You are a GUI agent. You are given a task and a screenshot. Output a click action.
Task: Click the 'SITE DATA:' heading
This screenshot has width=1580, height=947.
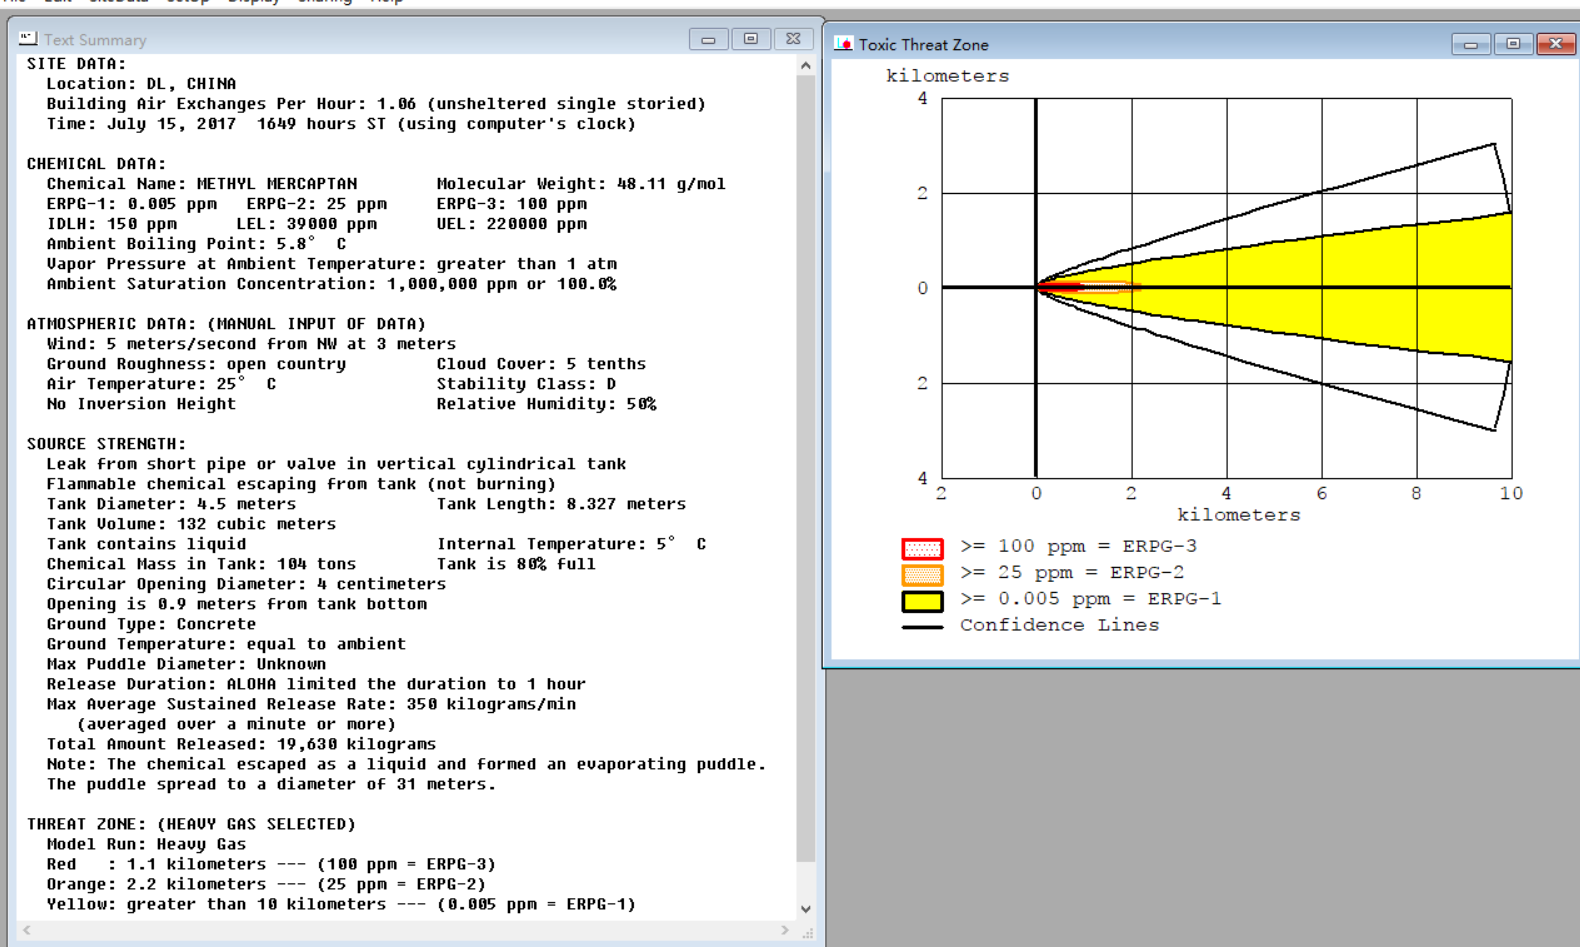(x=76, y=64)
